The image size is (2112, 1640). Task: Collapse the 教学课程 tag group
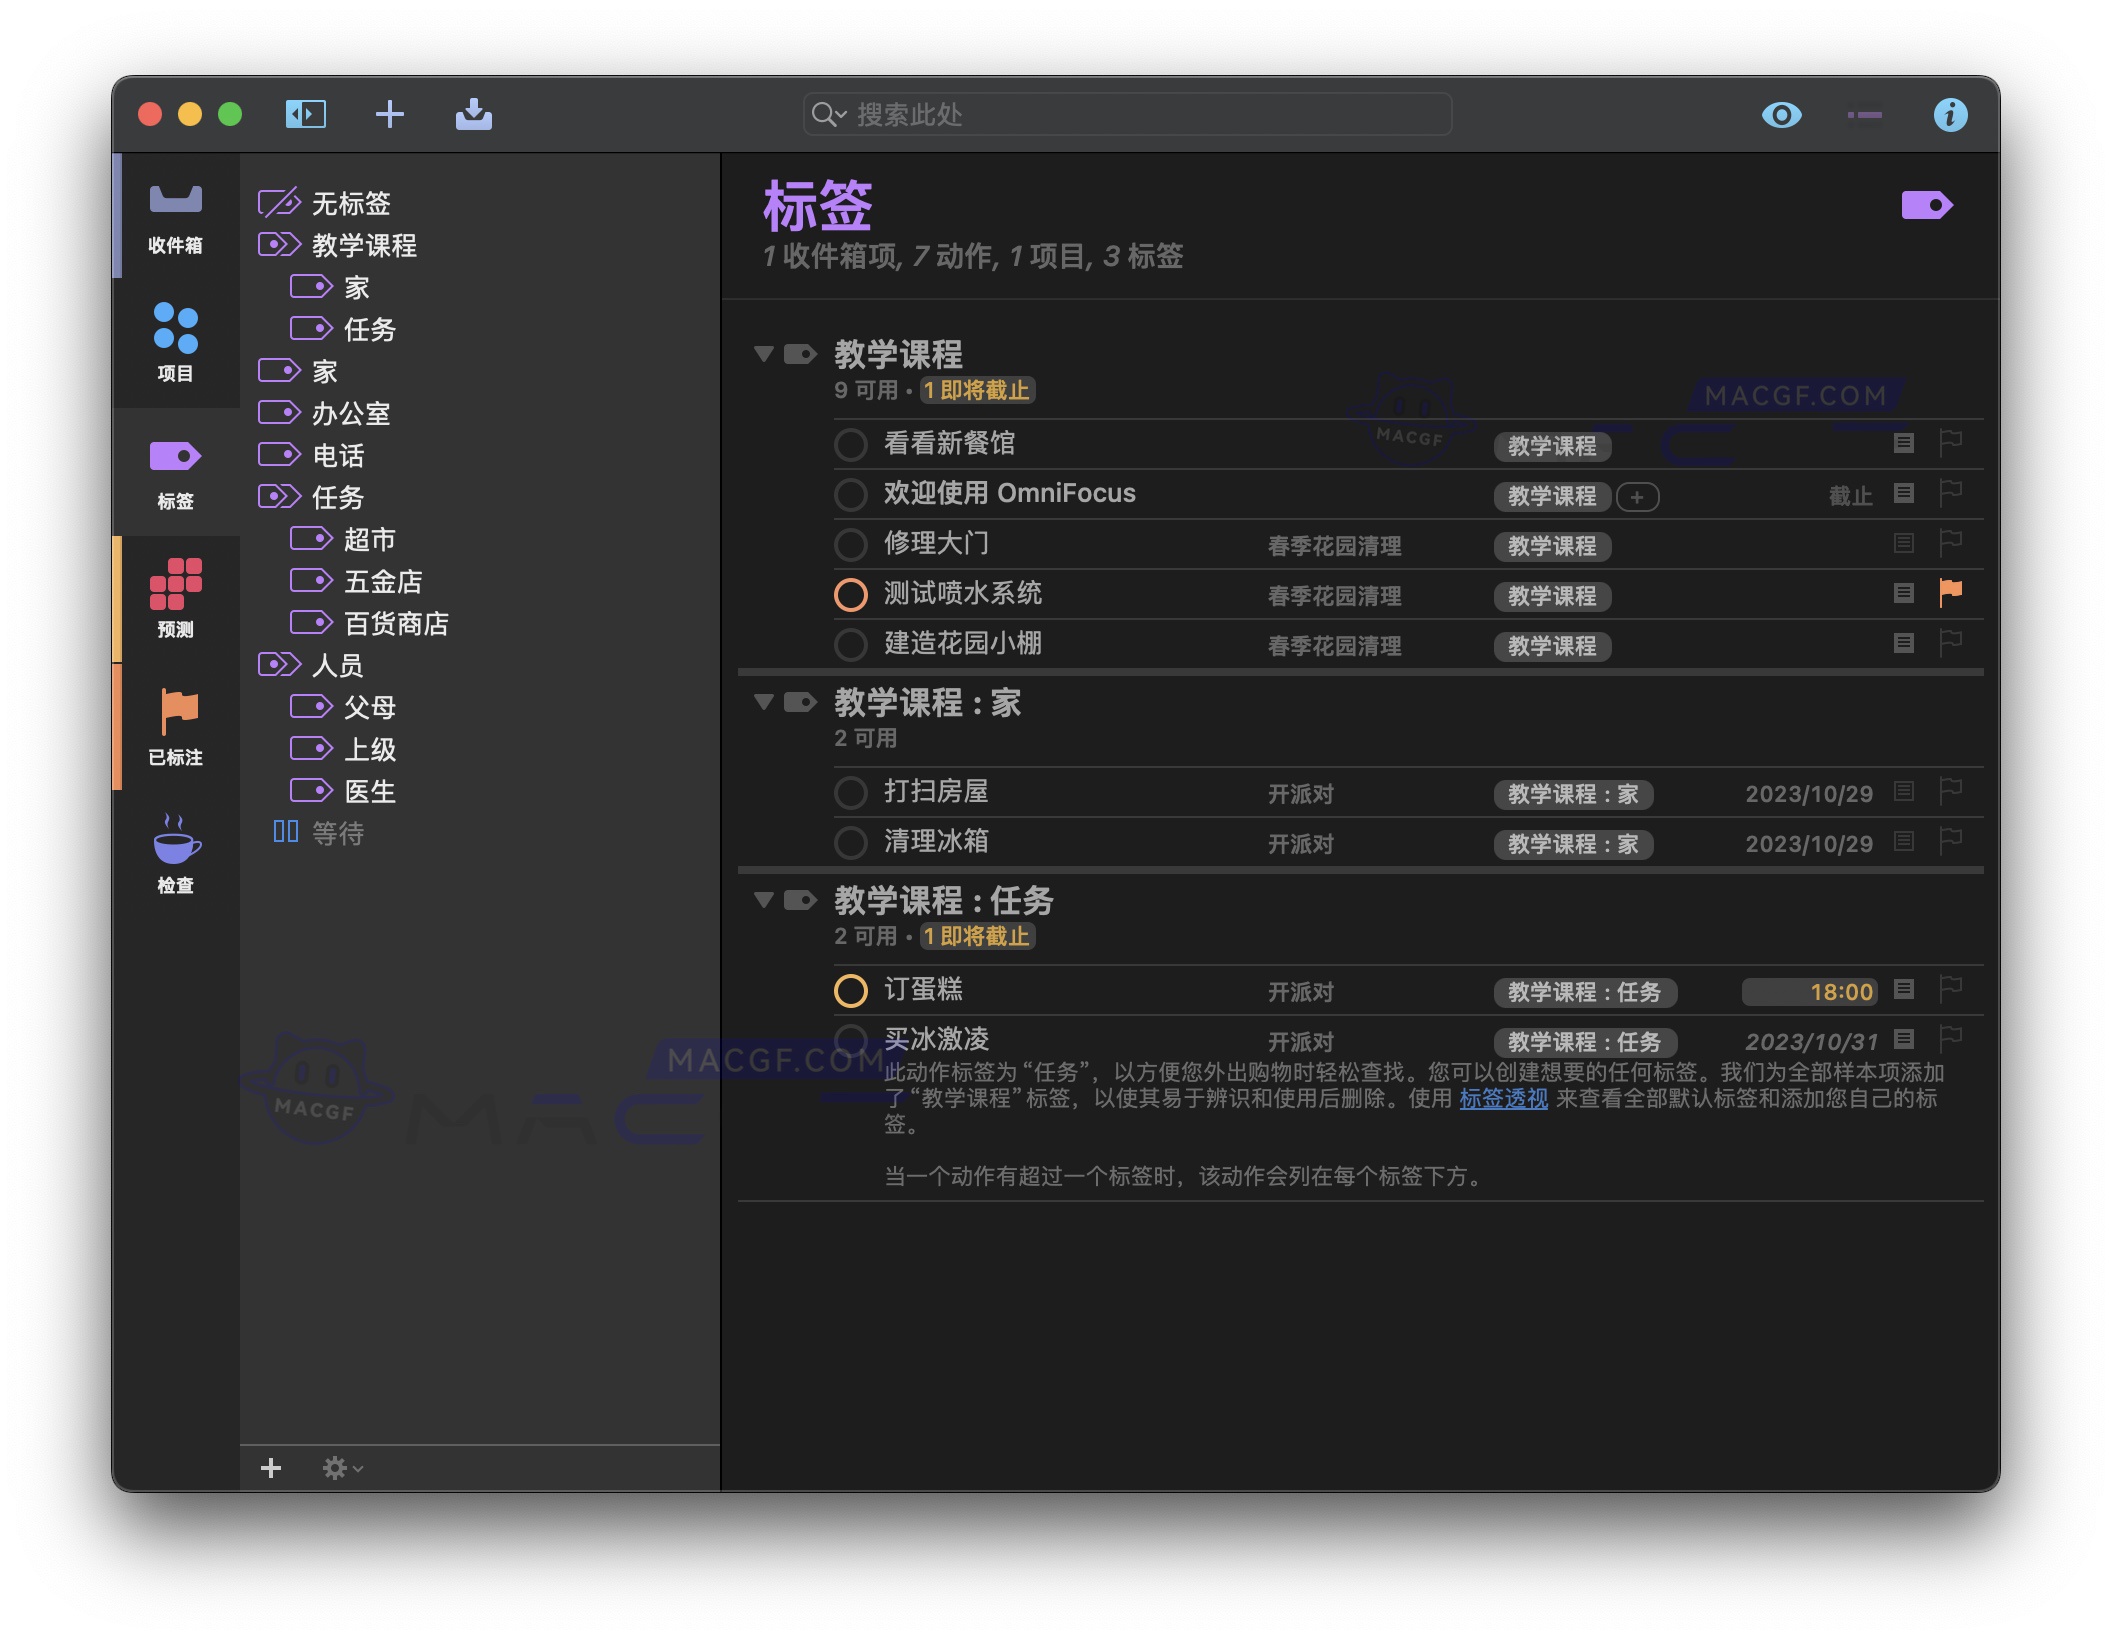pyautogui.click(x=764, y=355)
